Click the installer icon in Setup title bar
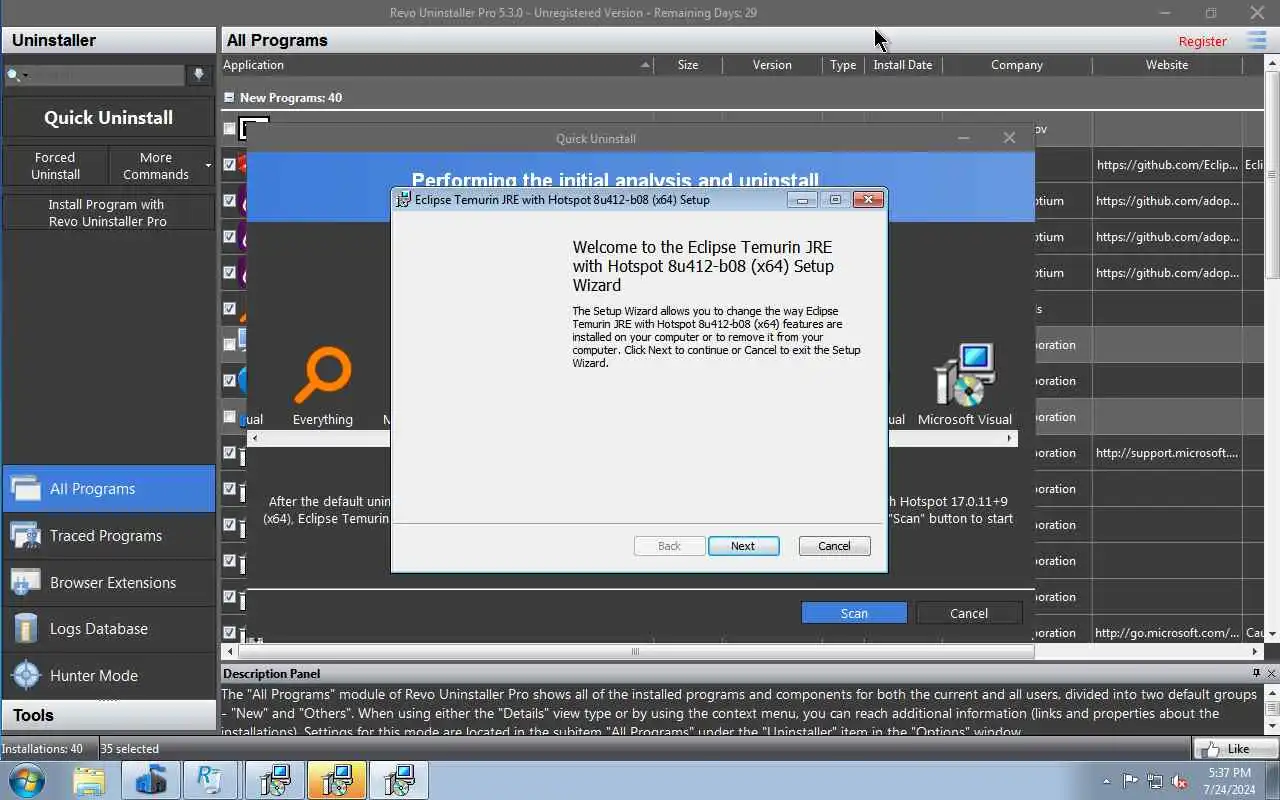 click(403, 199)
